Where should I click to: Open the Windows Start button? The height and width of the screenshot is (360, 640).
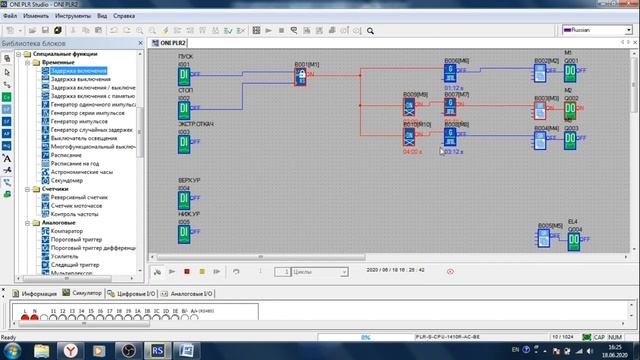pos(12,351)
